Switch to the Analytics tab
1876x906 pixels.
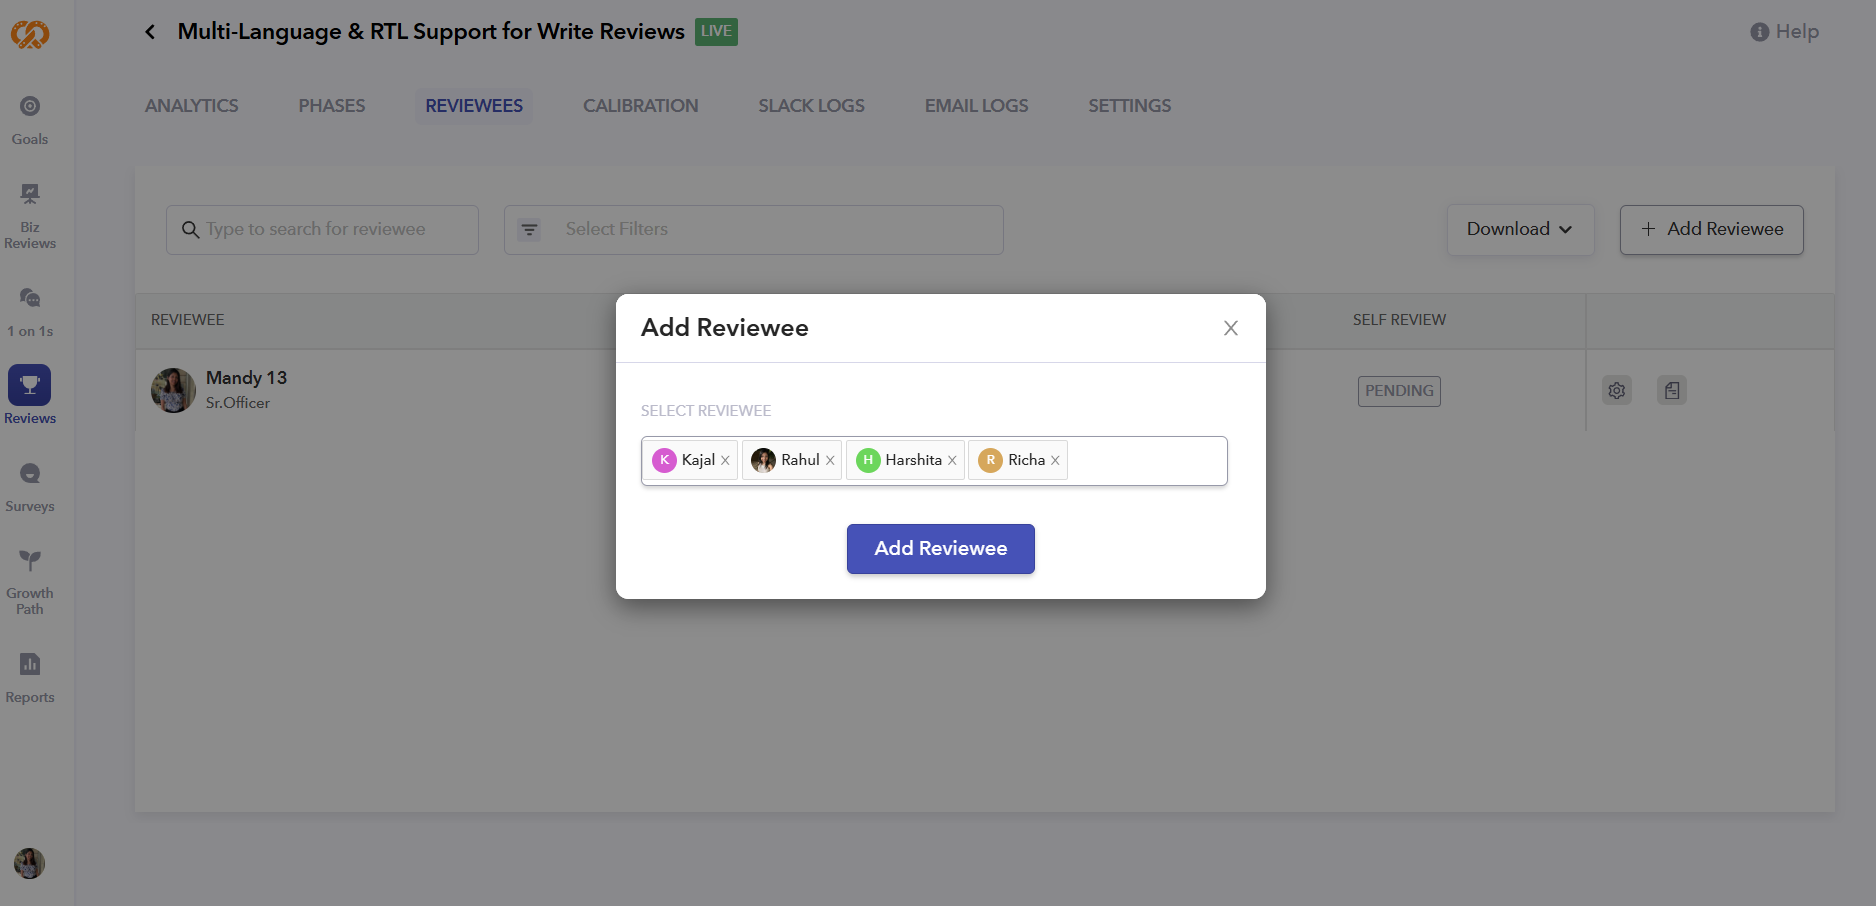(x=191, y=106)
